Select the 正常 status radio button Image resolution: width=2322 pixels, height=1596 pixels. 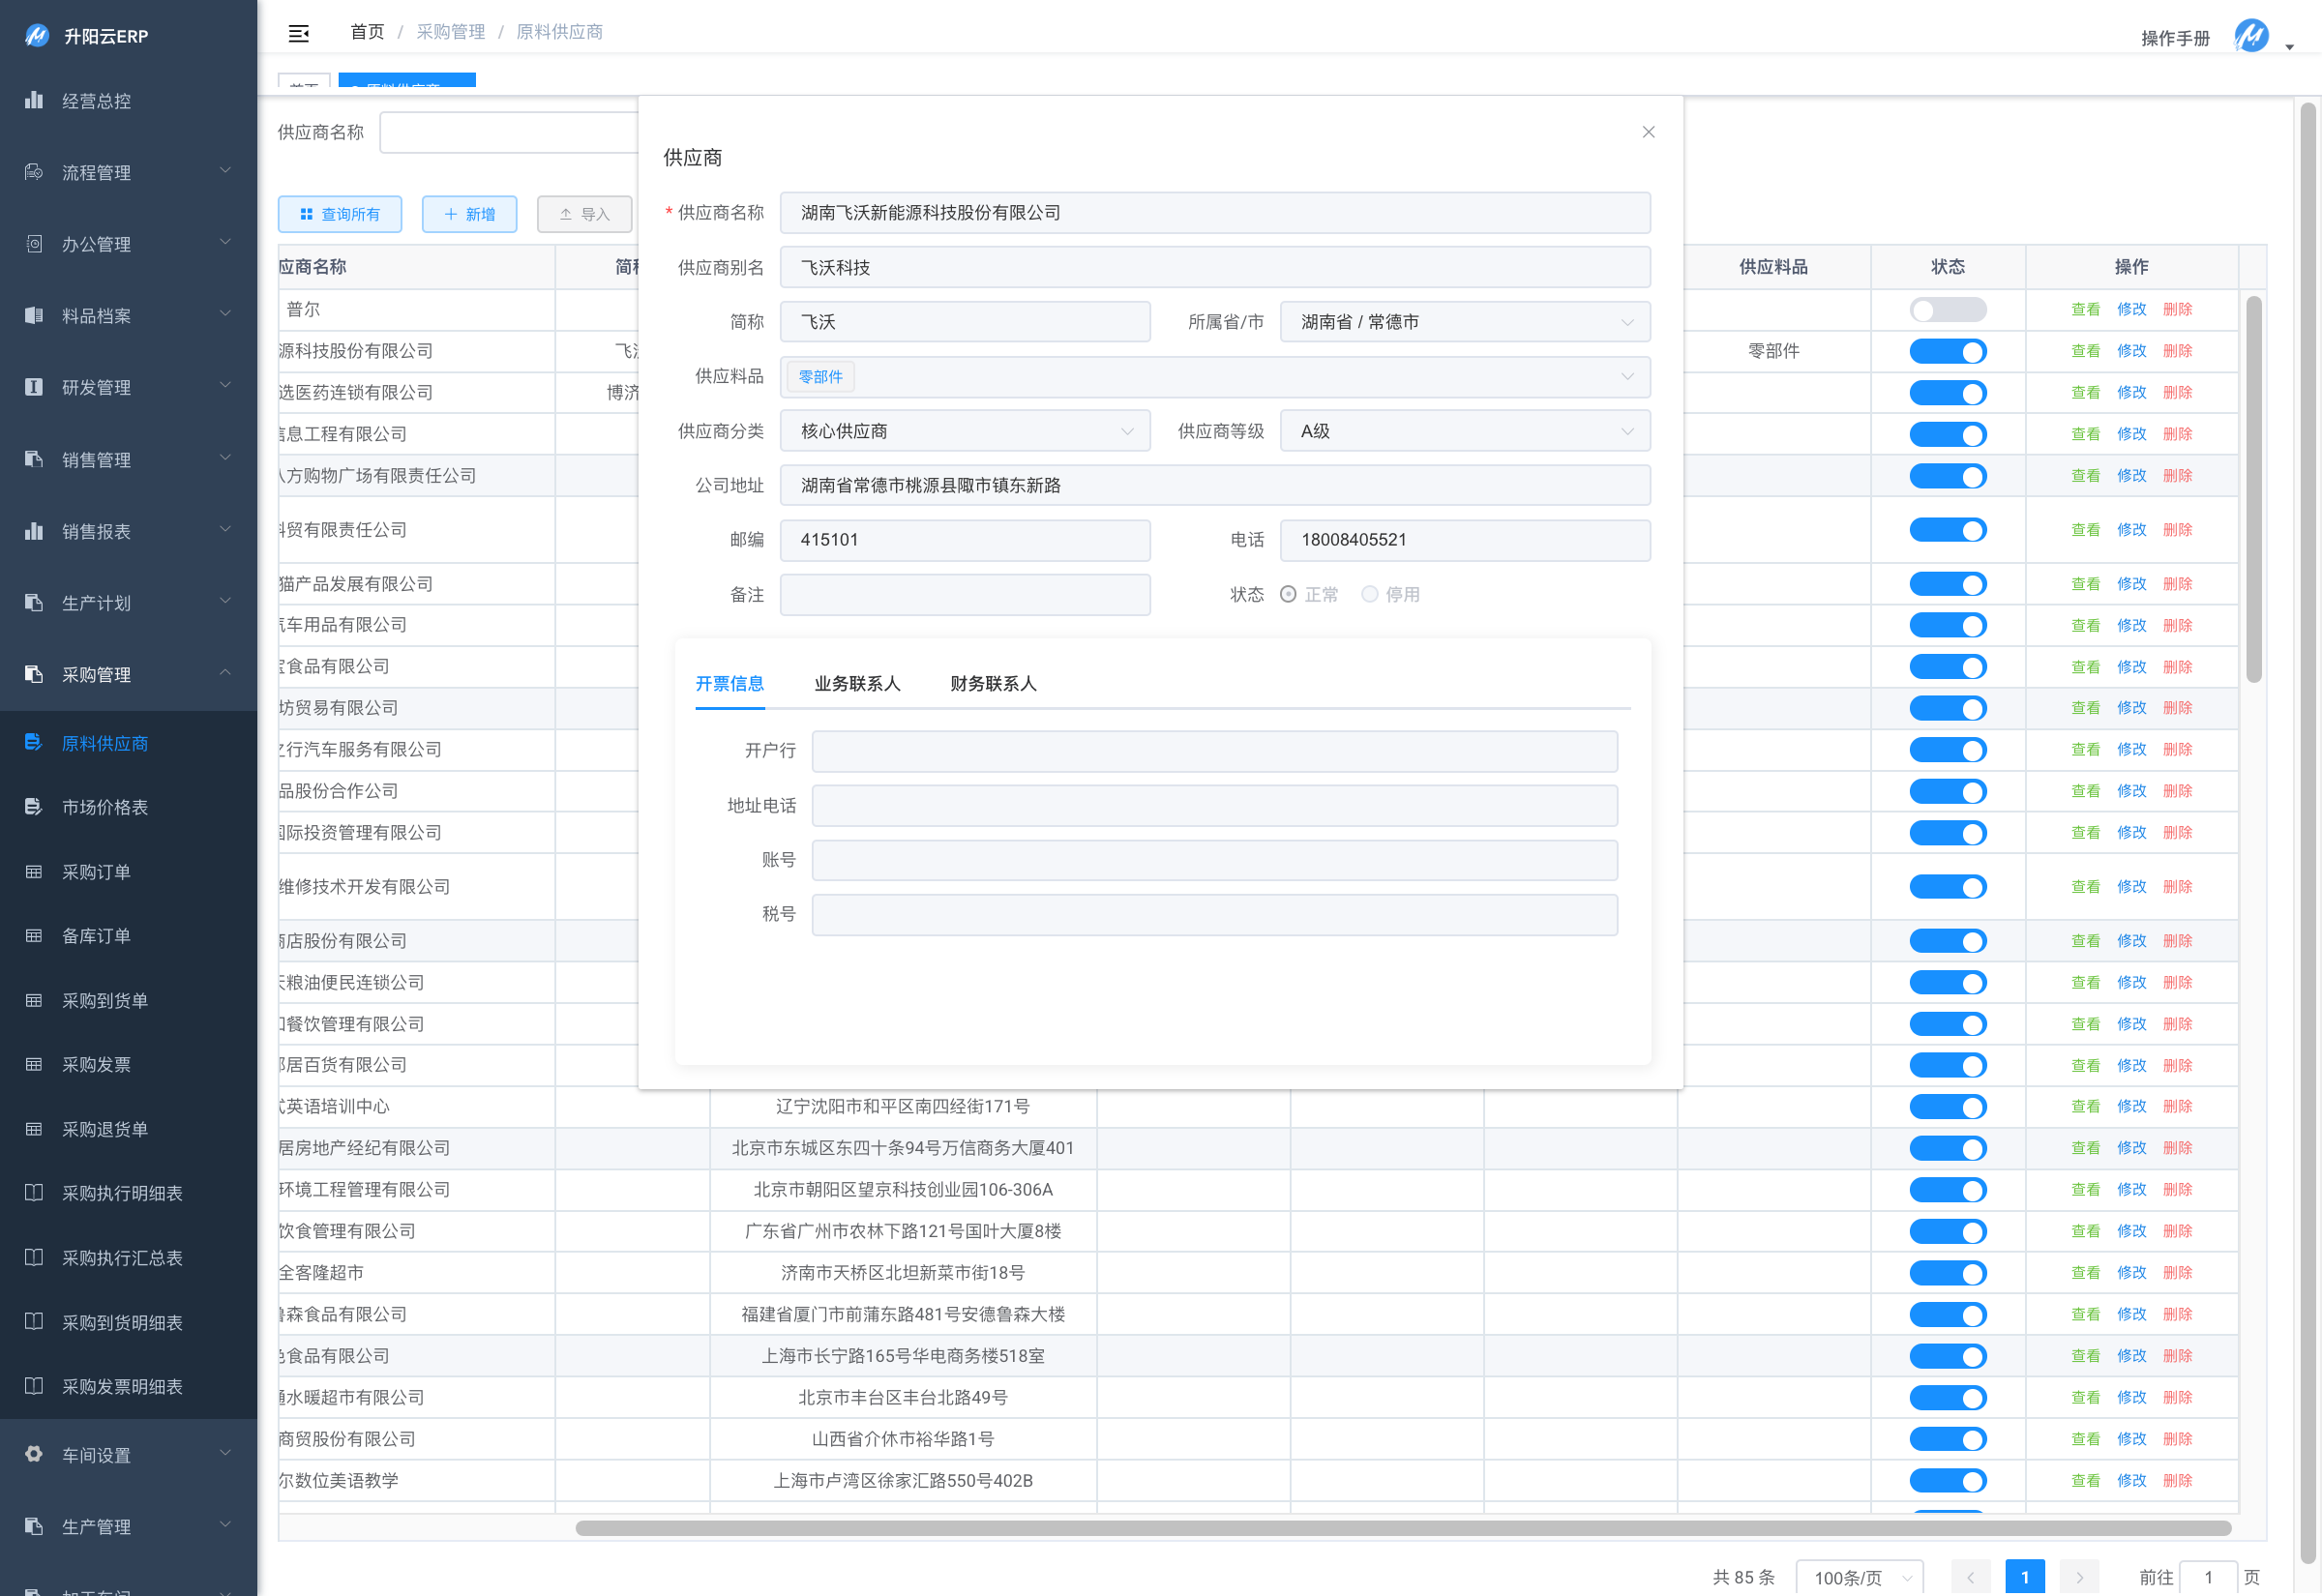[x=1288, y=594]
